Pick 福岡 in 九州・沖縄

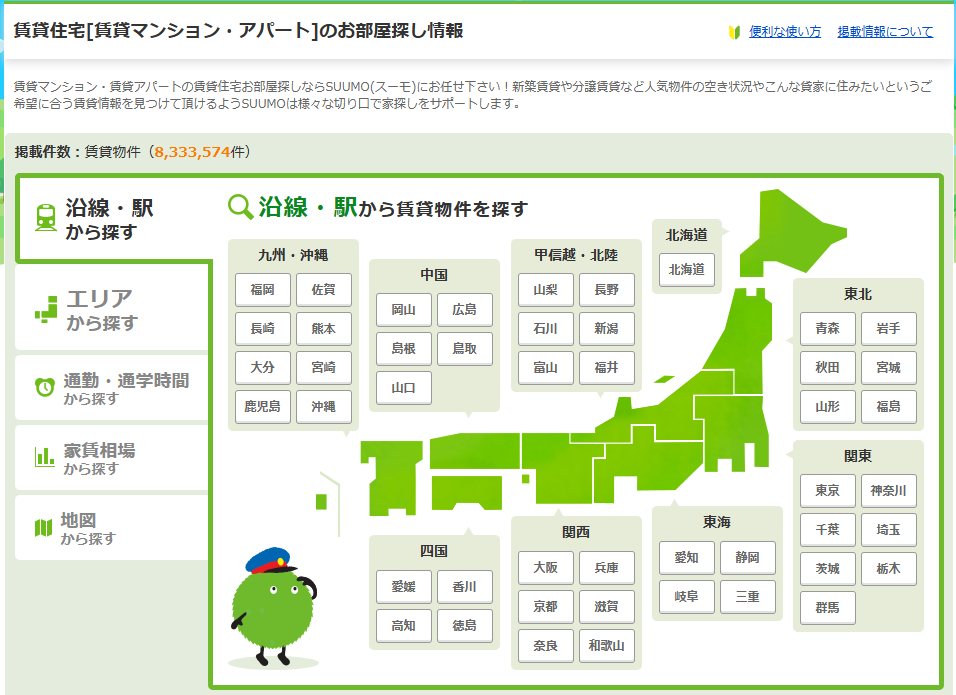tap(263, 290)
